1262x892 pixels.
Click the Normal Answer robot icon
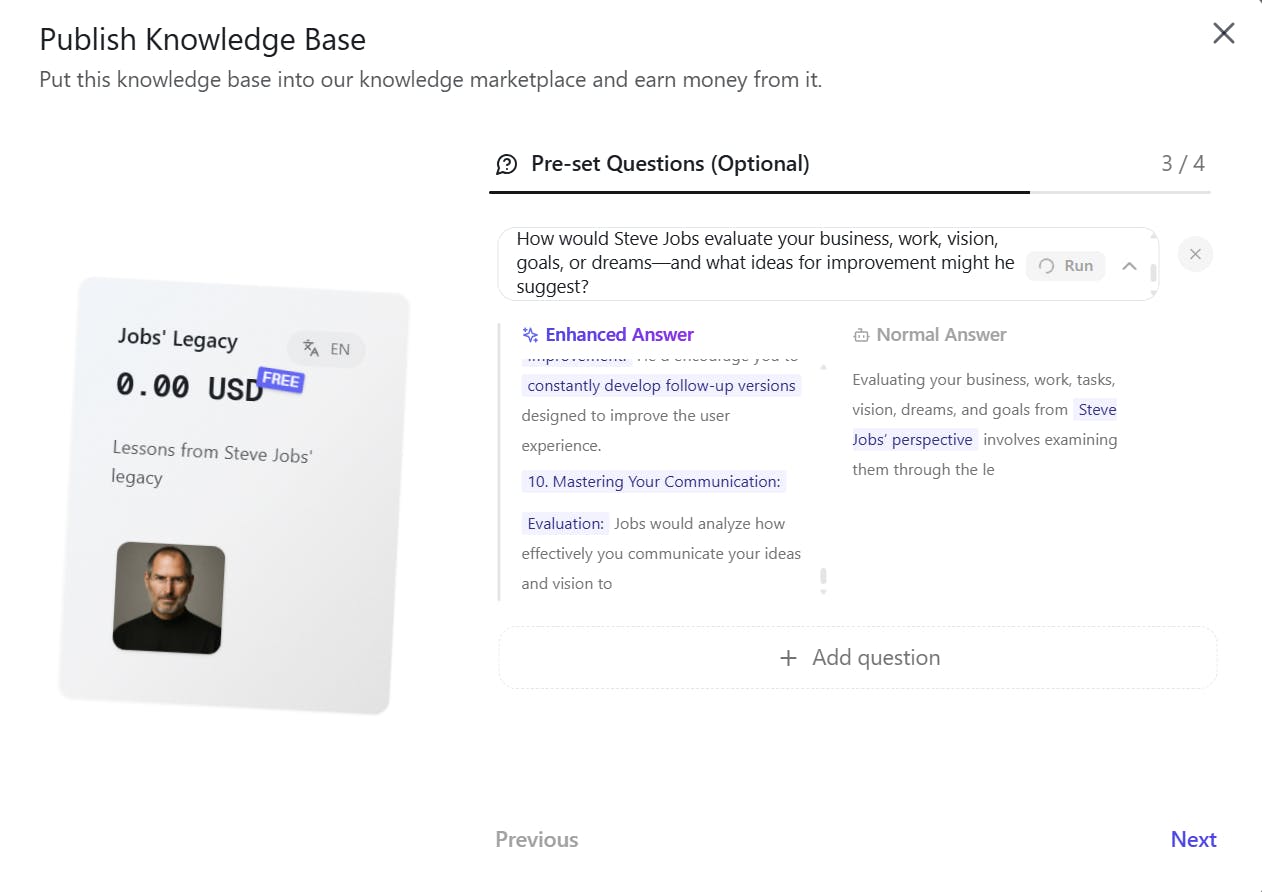861,336
